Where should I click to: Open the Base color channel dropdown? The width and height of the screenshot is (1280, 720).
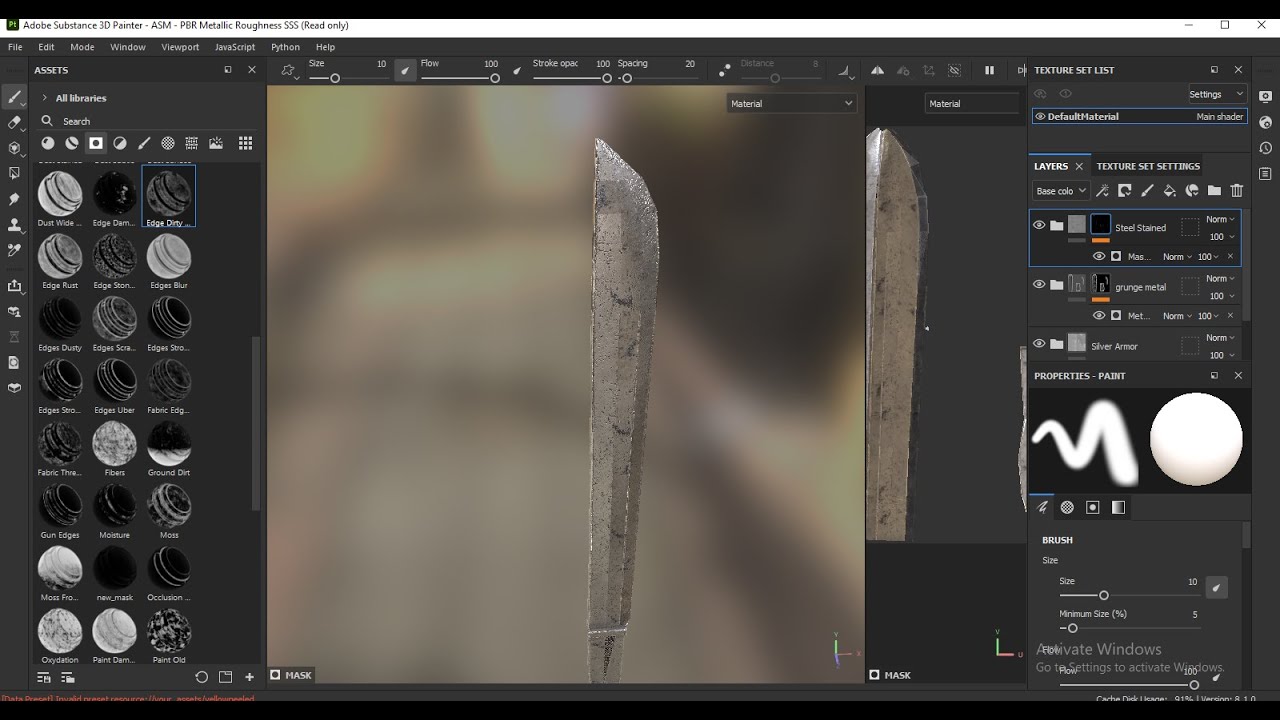[1060, 191]
